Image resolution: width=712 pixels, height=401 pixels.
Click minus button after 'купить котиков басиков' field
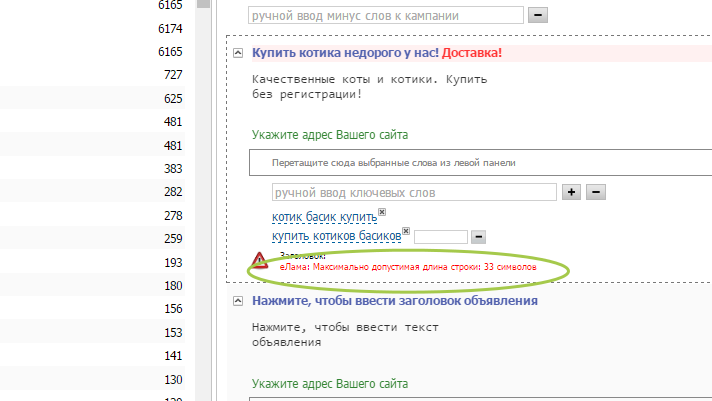point(478,237)
